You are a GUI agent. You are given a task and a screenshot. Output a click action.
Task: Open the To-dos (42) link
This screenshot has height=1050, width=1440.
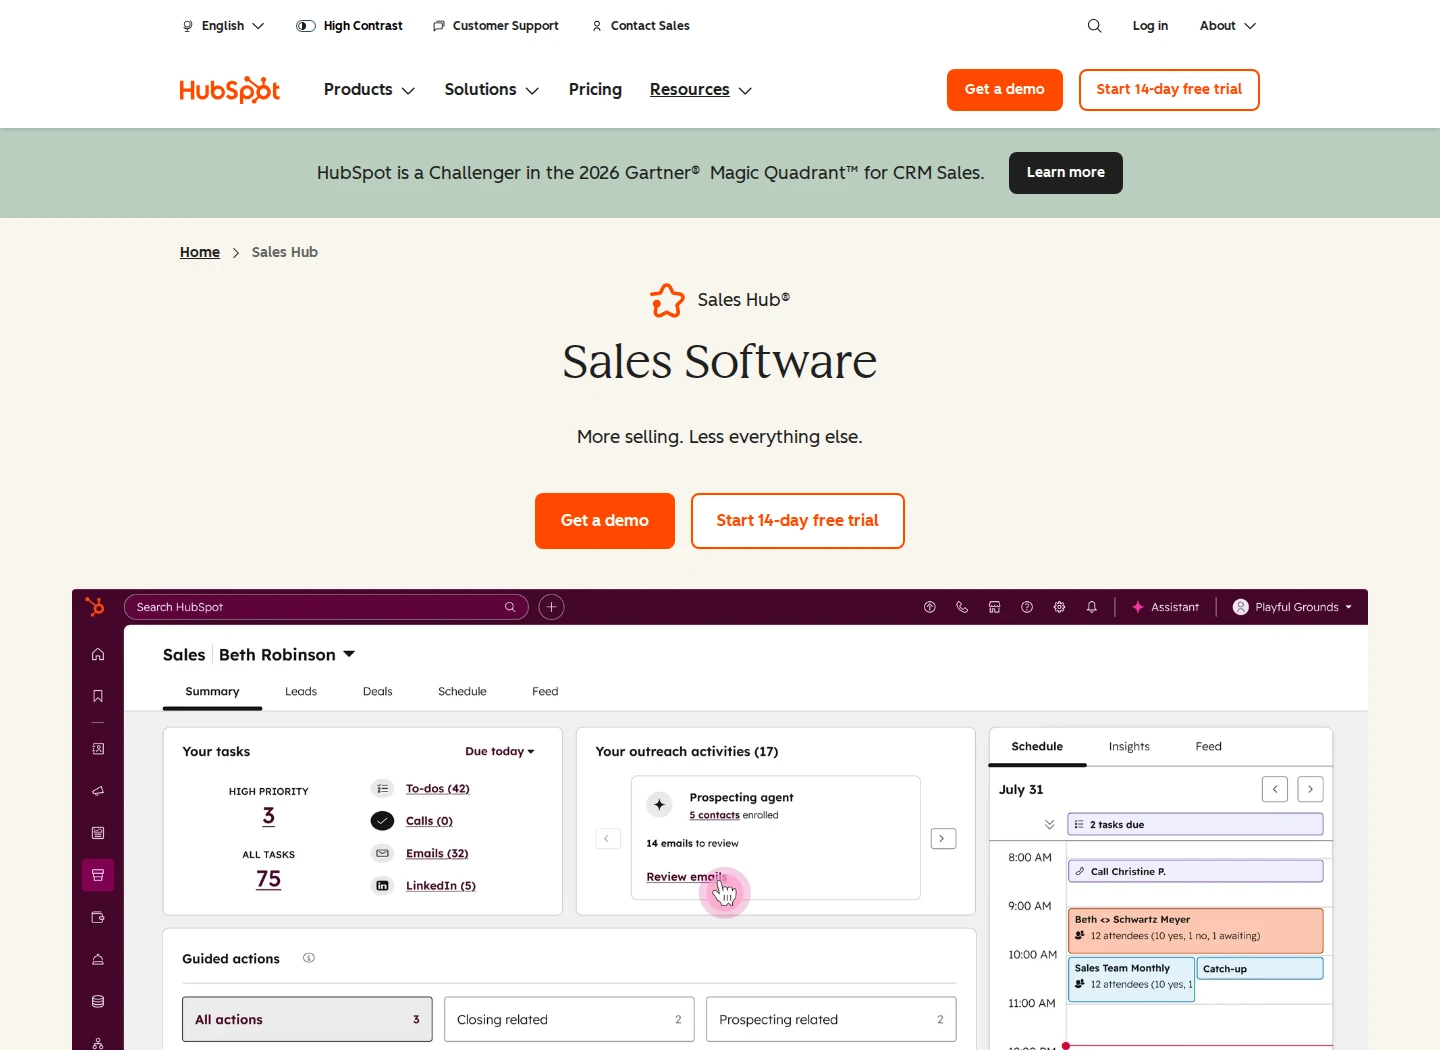coord(438,789)
